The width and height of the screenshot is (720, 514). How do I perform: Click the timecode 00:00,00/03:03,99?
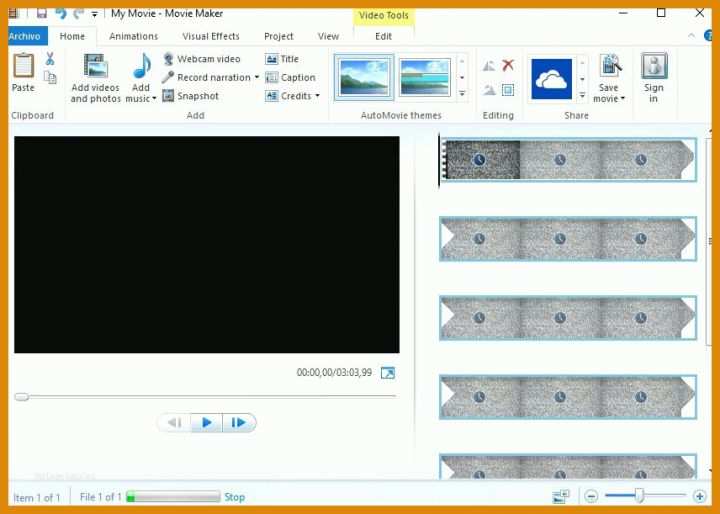pos(334,373)
